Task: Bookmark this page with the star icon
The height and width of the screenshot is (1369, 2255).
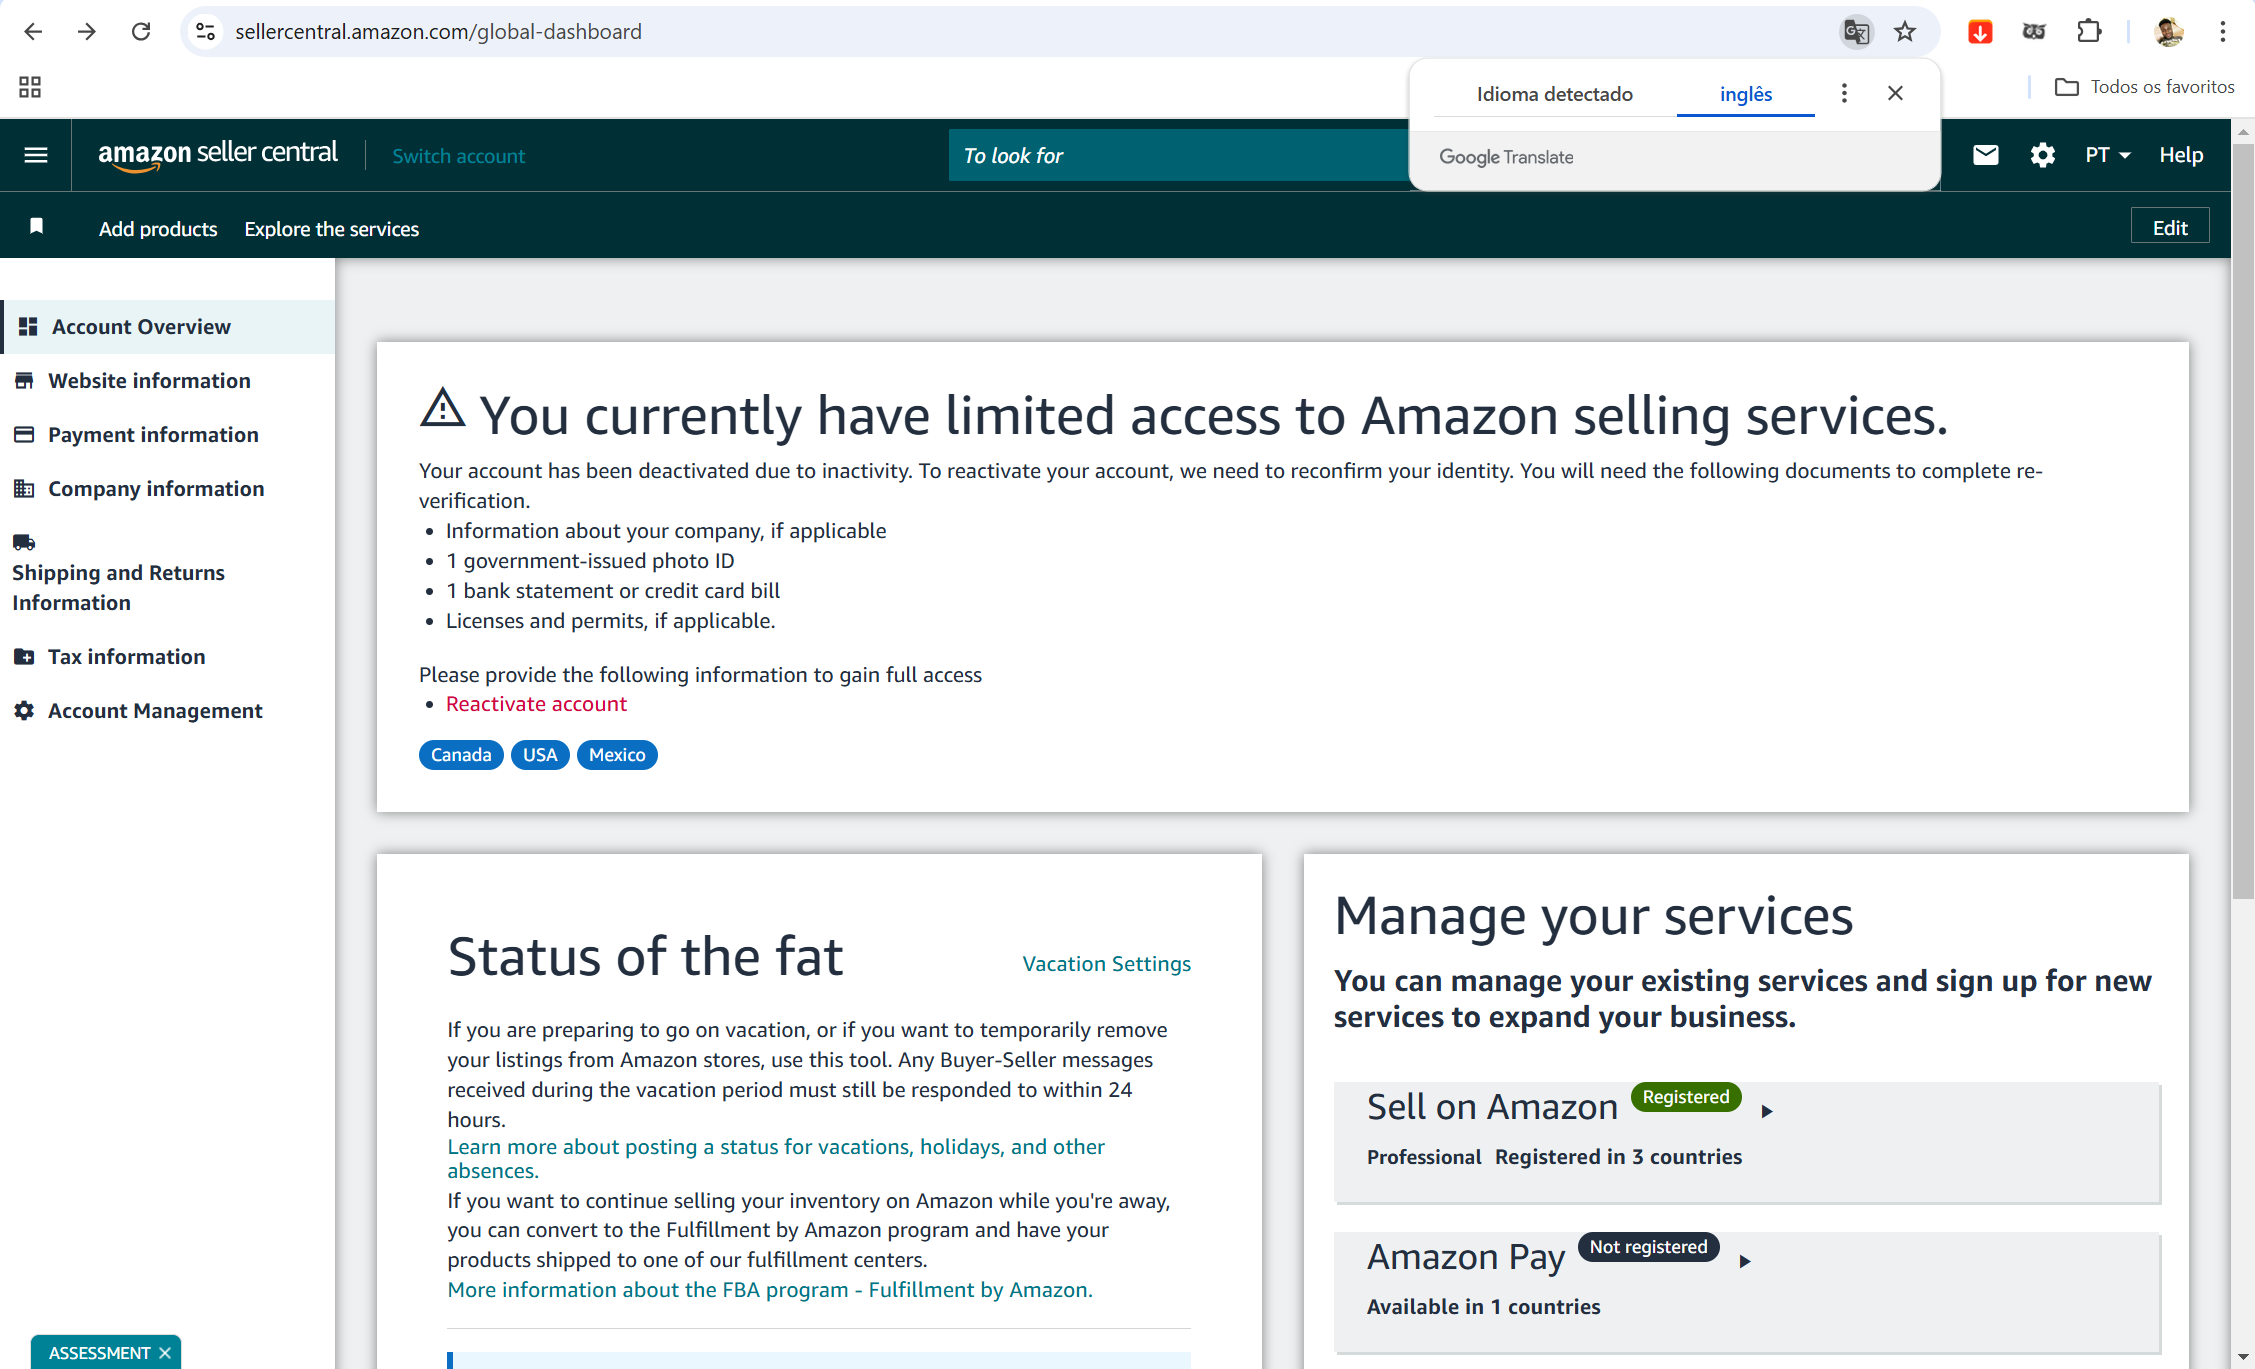Action: point(1905,32)
